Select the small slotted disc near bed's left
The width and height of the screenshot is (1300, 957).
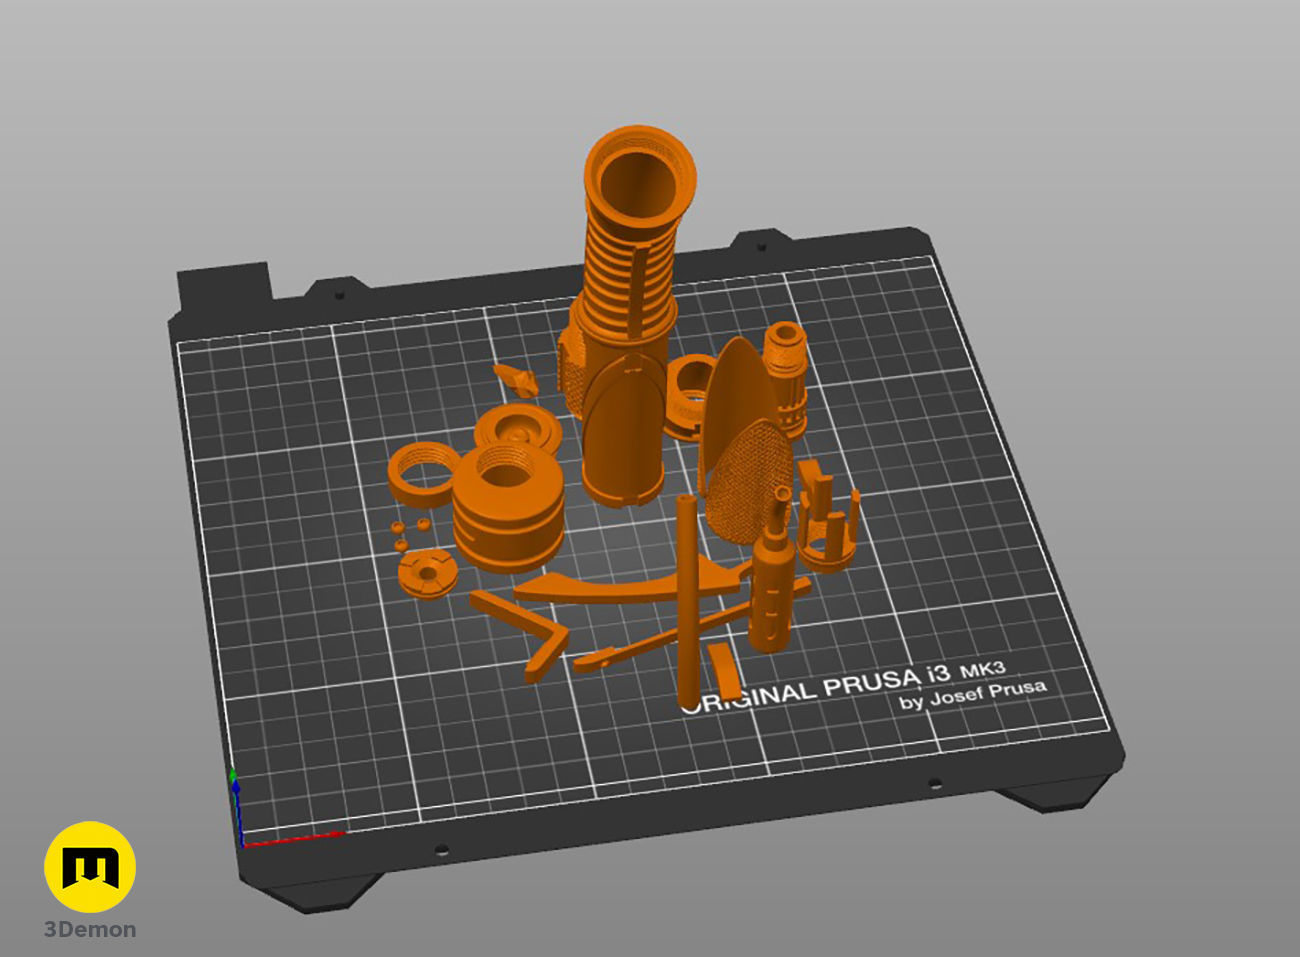(428, 574)
